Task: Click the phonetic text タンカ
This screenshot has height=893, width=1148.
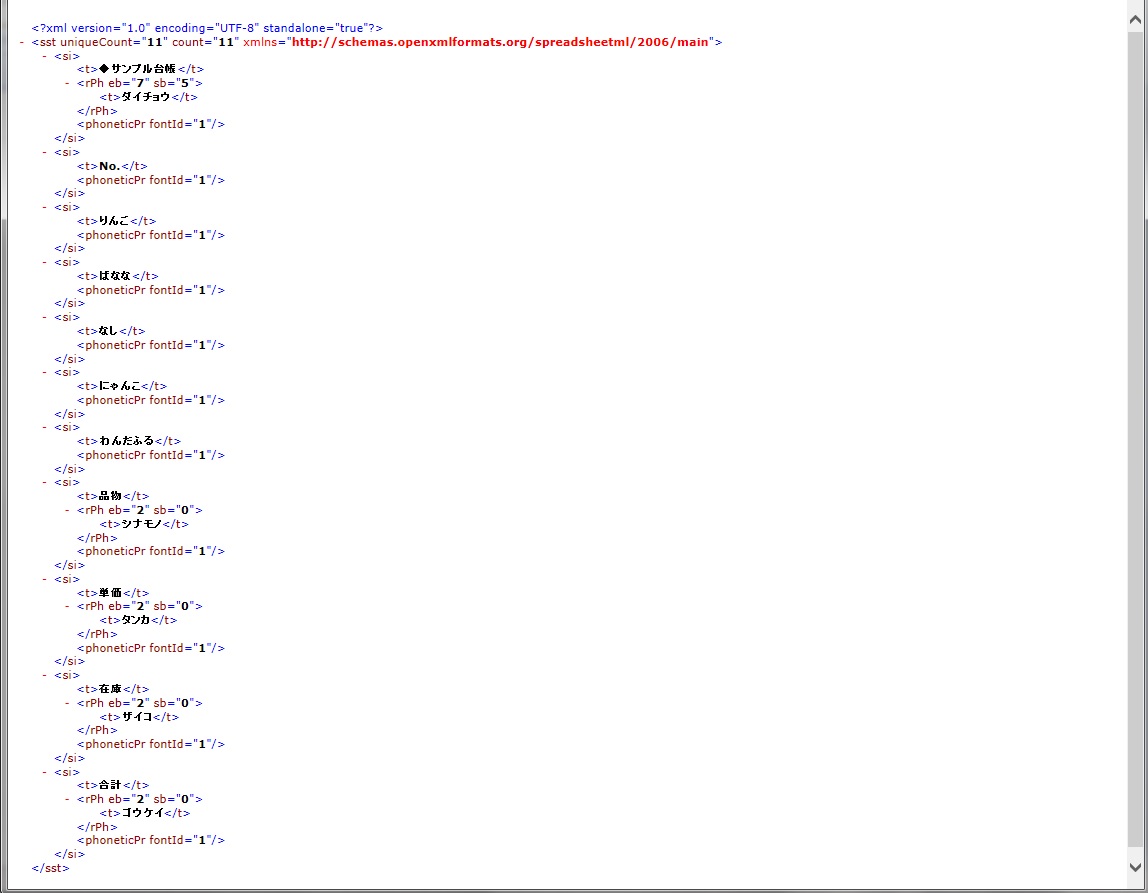Action: 136,620
